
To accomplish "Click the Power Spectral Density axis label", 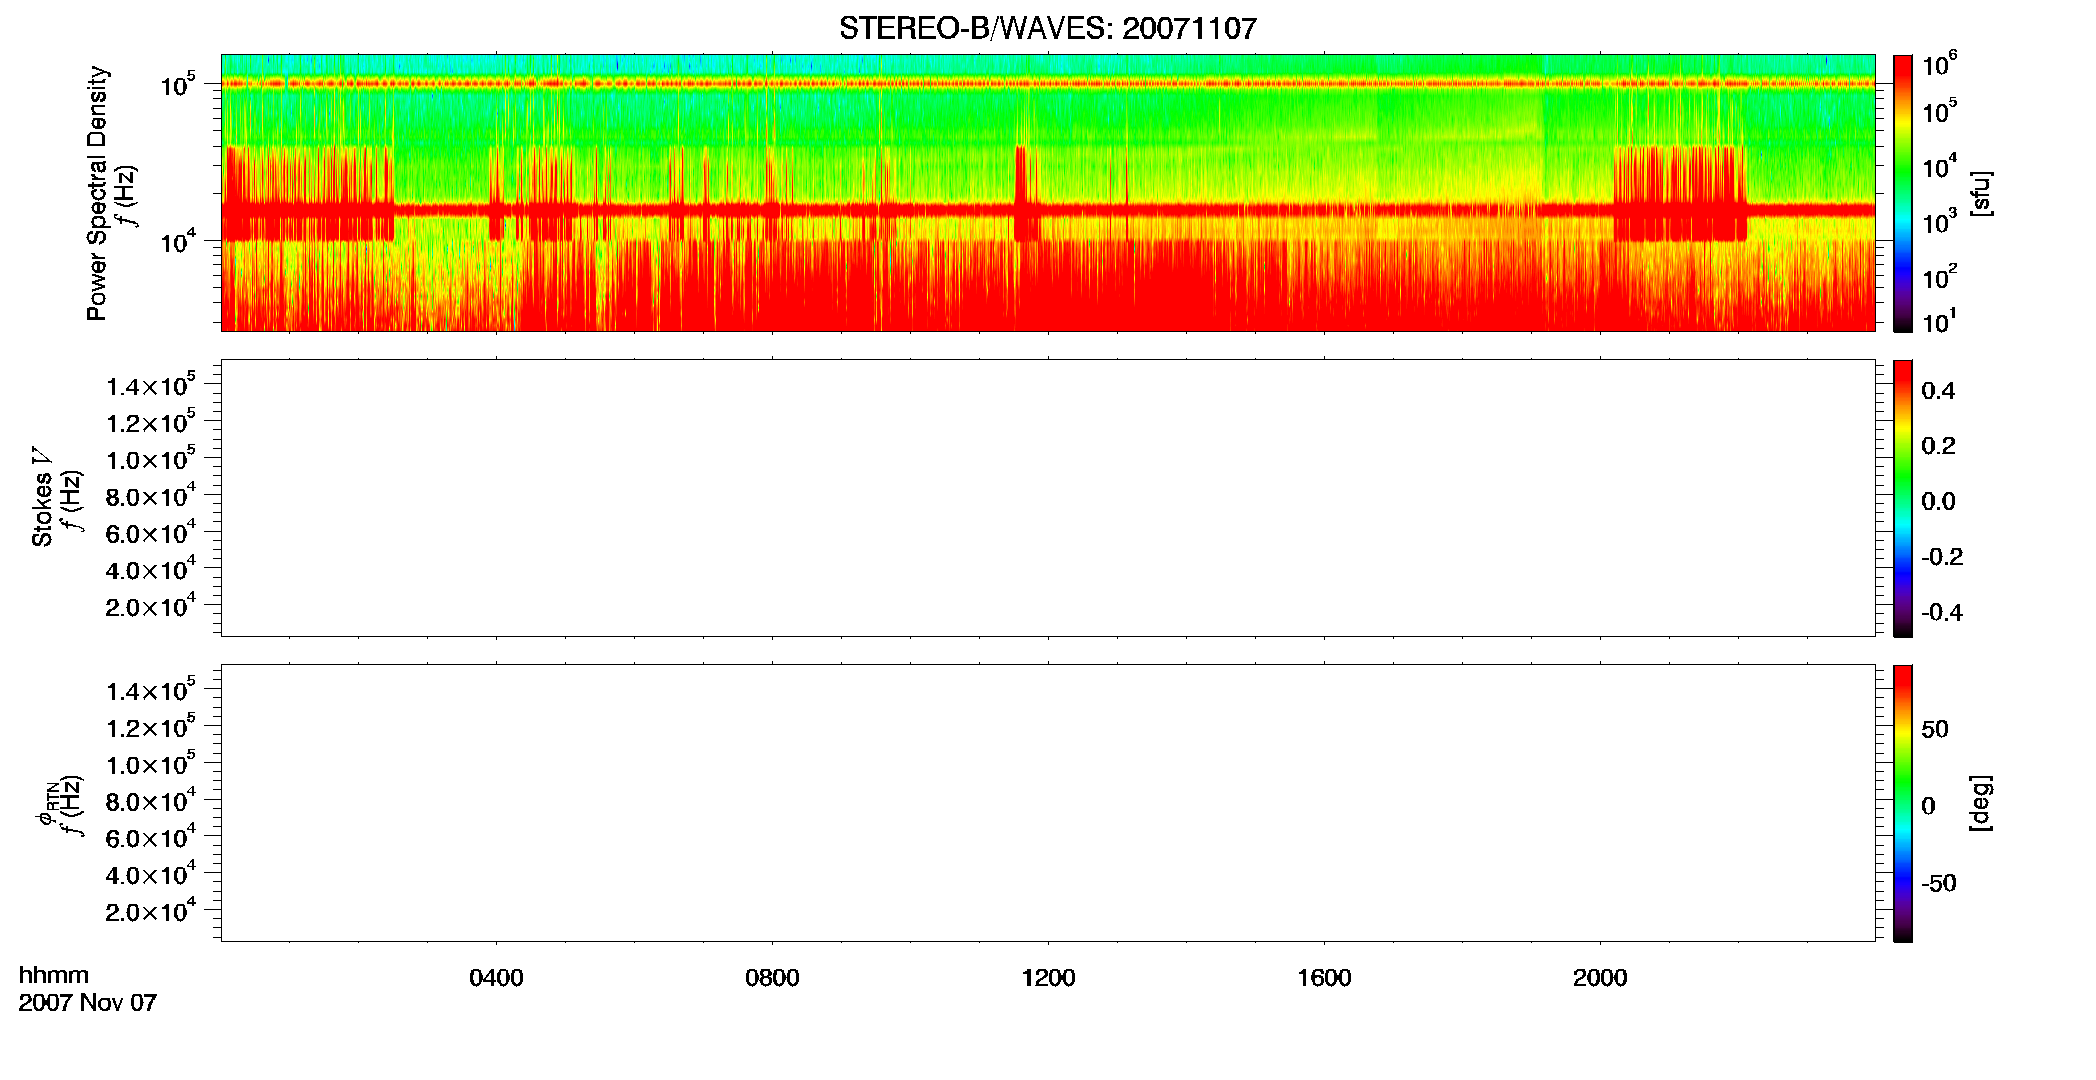I will [x=97, y=193].
